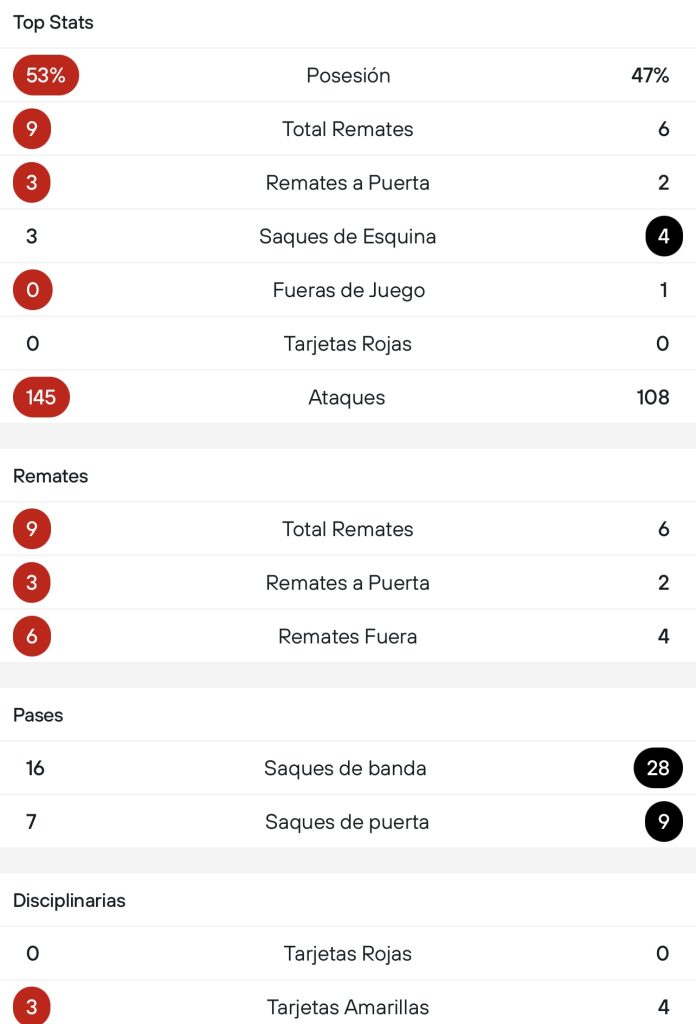Click the red 145 Ataques badge
The width and height of the screenshot is (696, 1024).
point(41,397)
